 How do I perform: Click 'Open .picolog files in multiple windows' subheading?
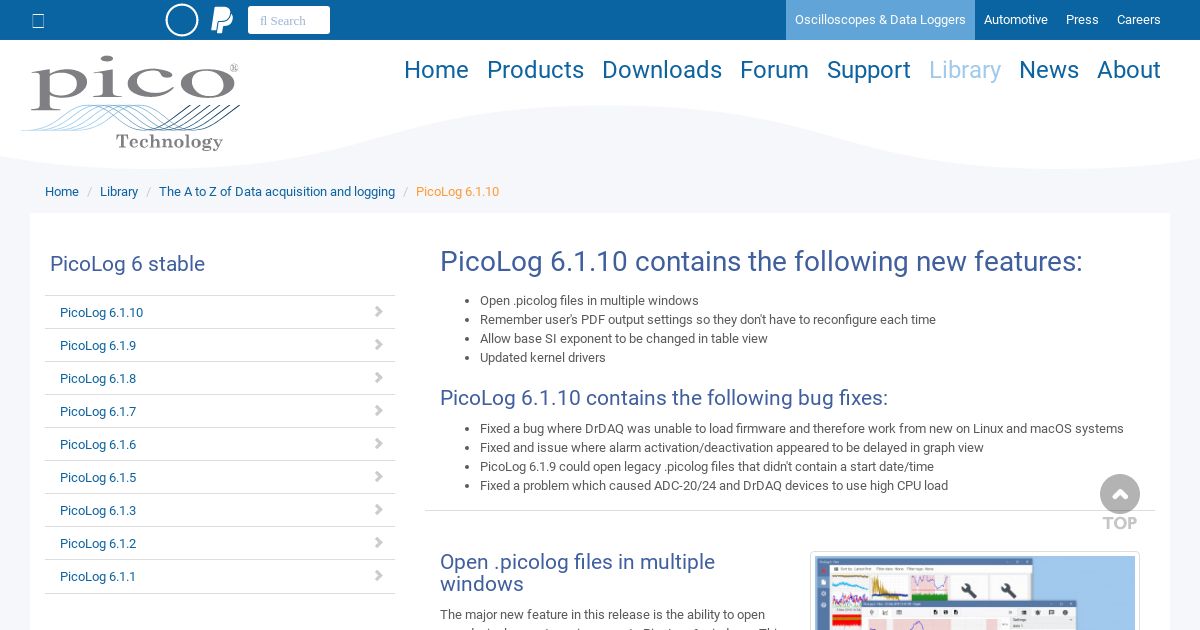coord(578,573)
